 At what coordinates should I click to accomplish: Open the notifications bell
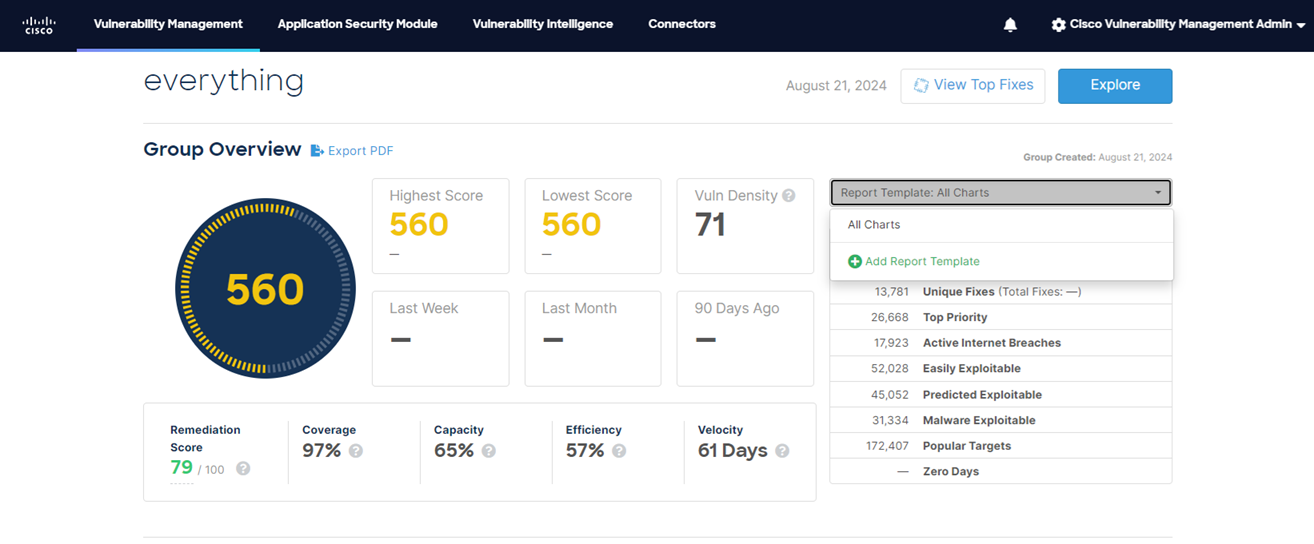[1010, 24]
